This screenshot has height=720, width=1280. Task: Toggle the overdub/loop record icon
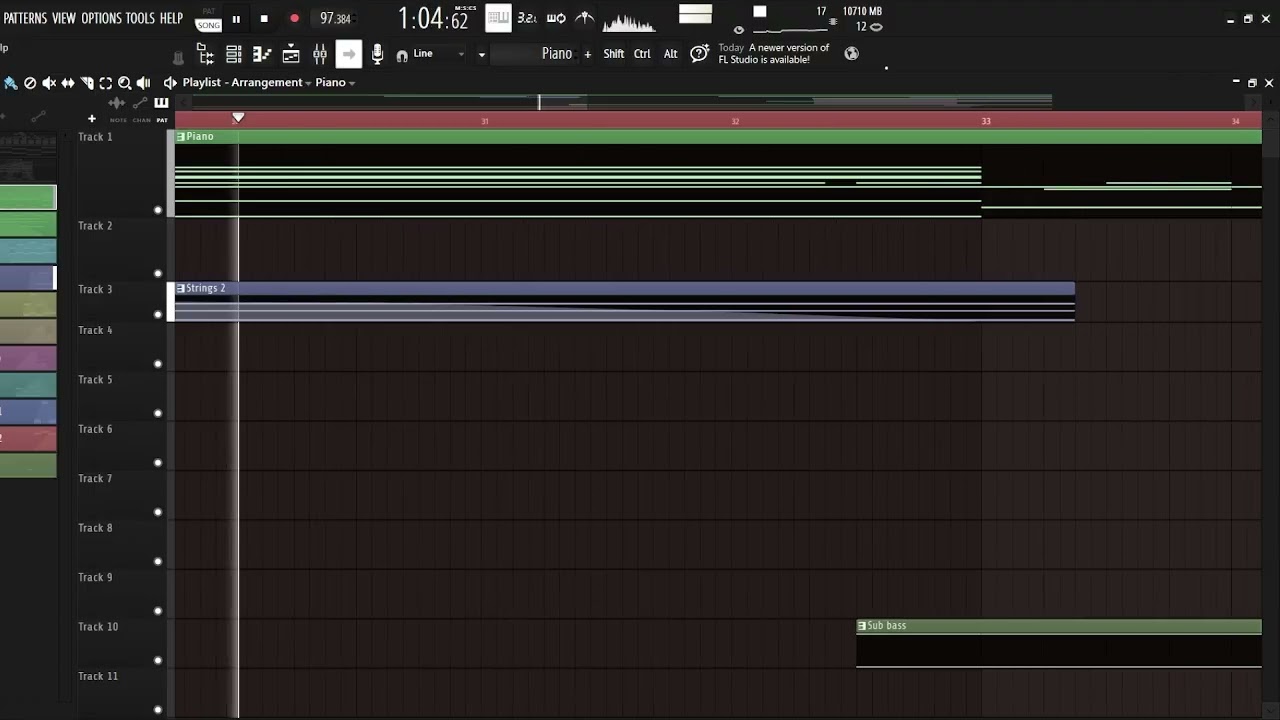pyautogui.click(x=556, y=18)
